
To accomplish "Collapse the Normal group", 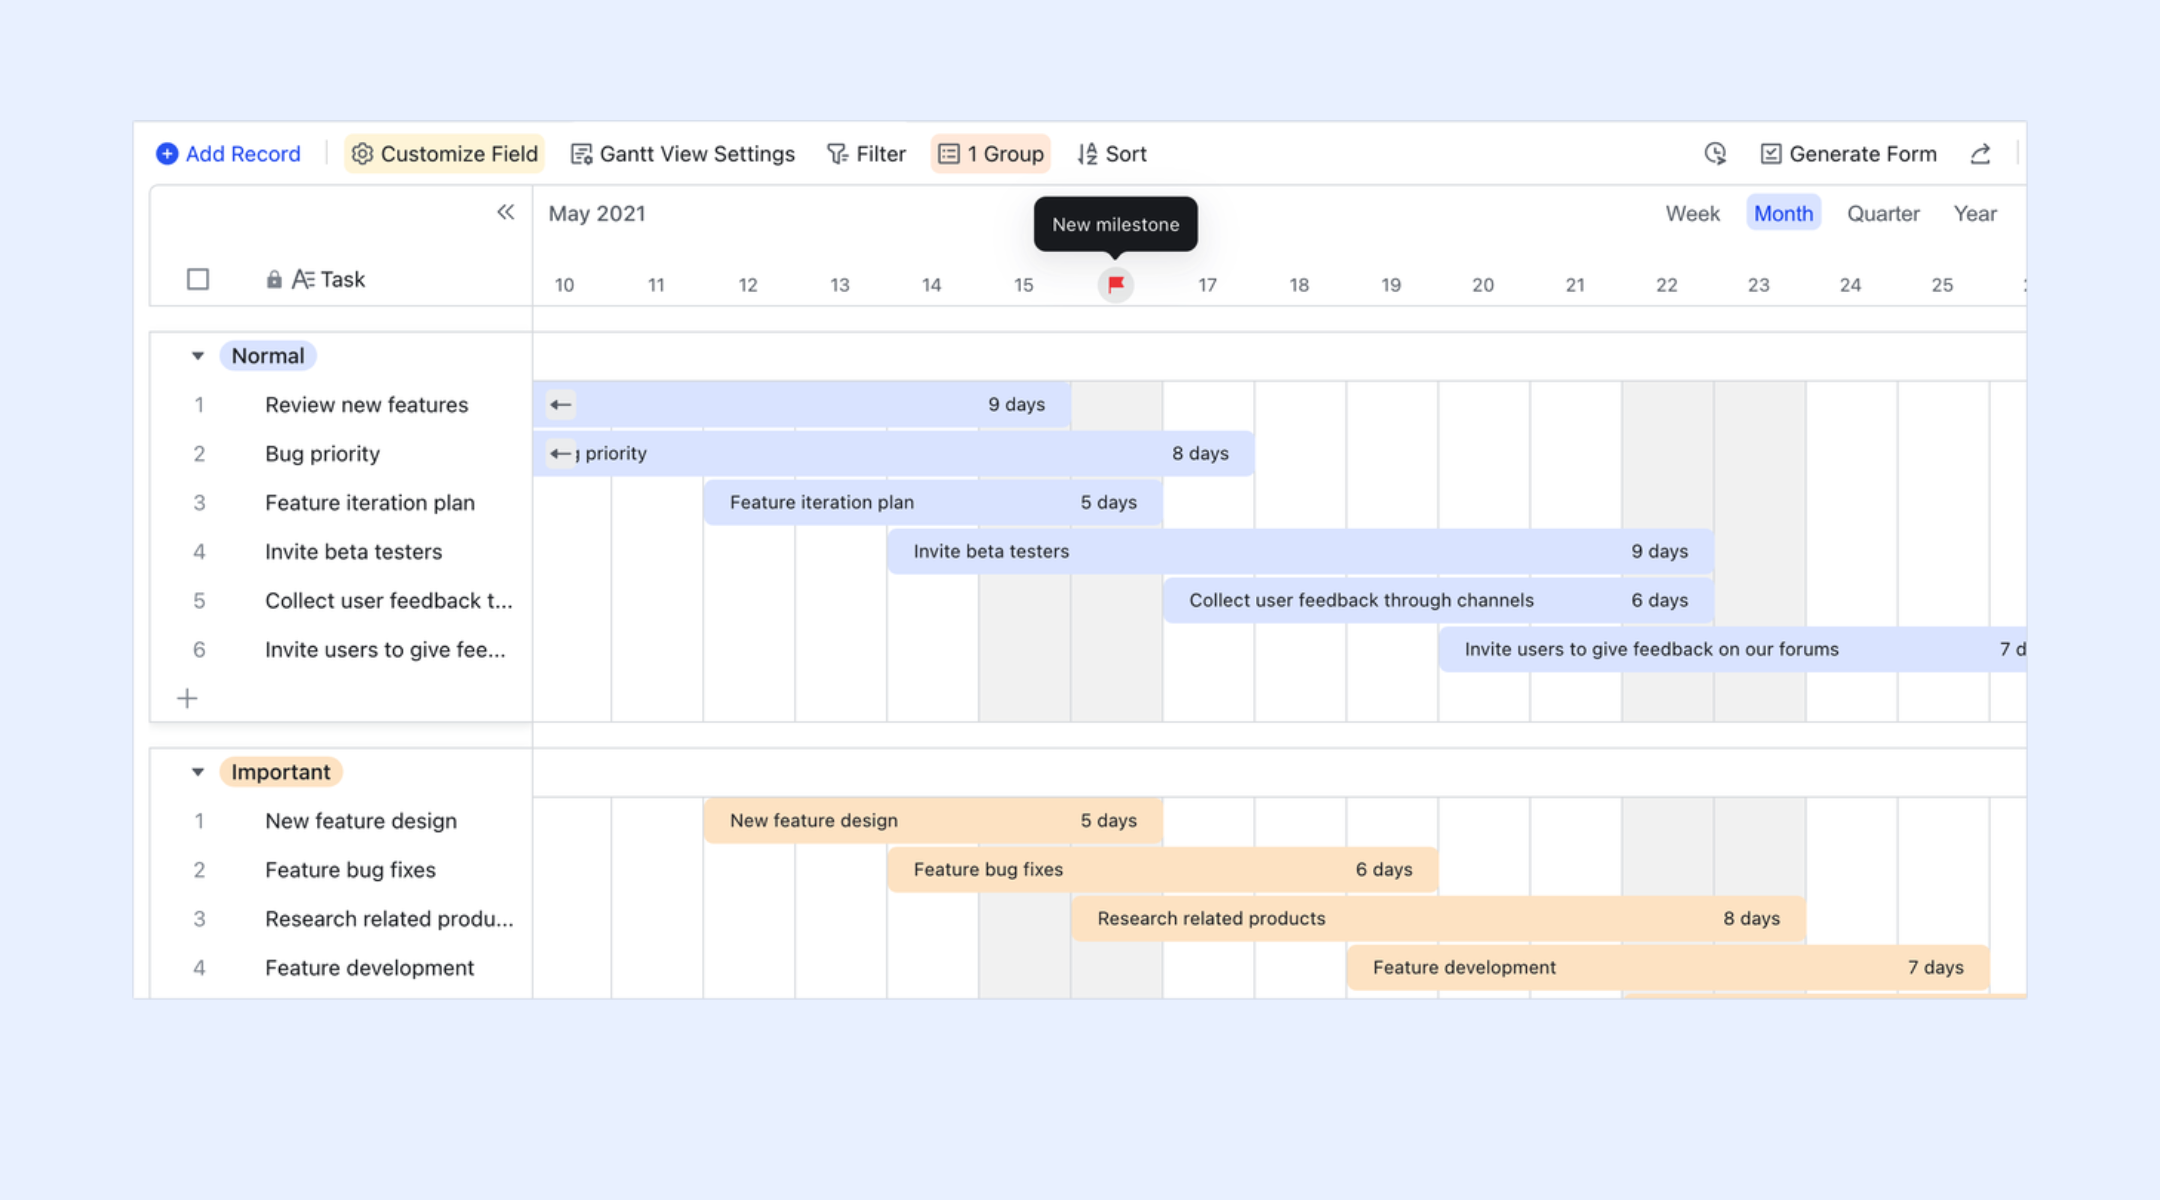I will (x=198, y=356).
